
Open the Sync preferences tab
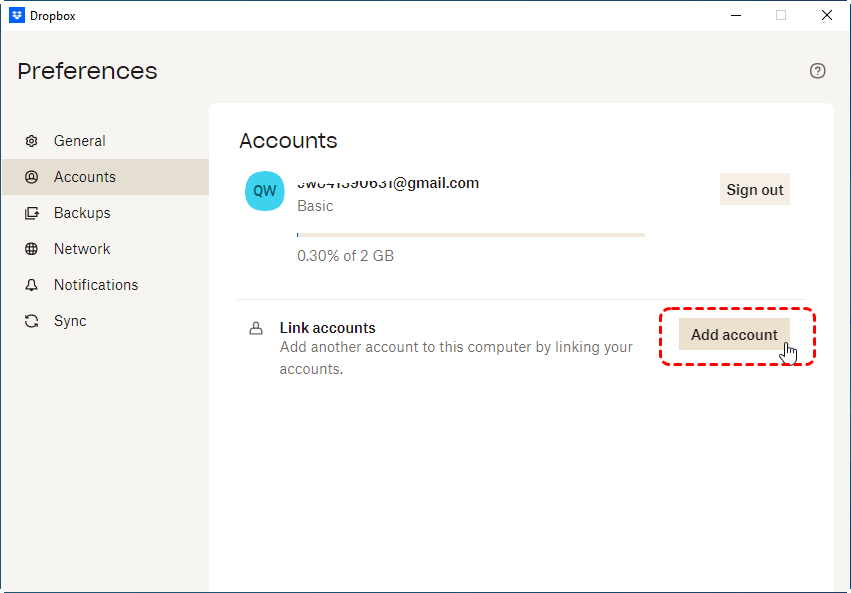pyautogui.click(x=70, y=321)
